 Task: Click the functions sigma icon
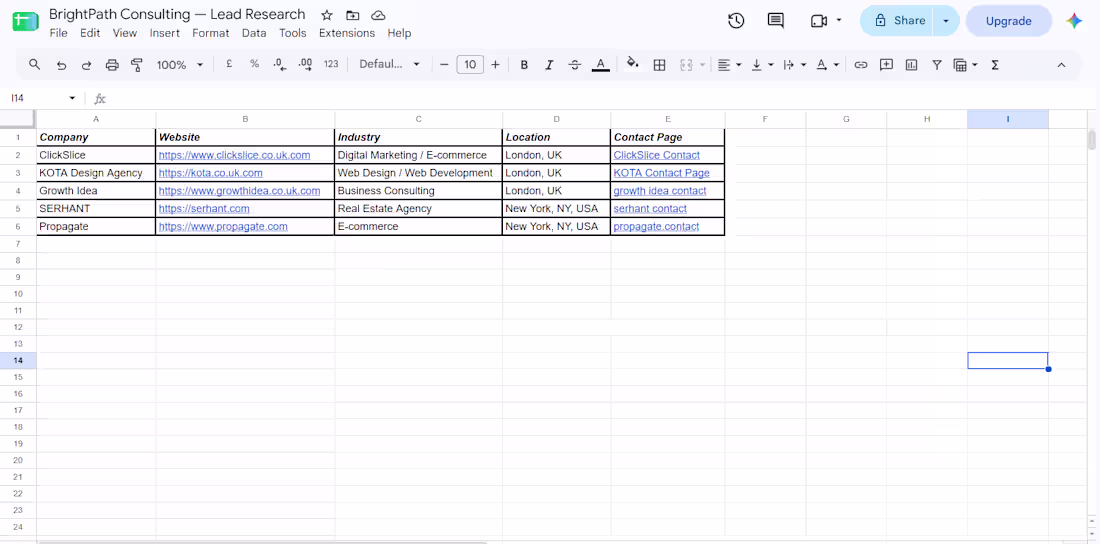(995, 65)
